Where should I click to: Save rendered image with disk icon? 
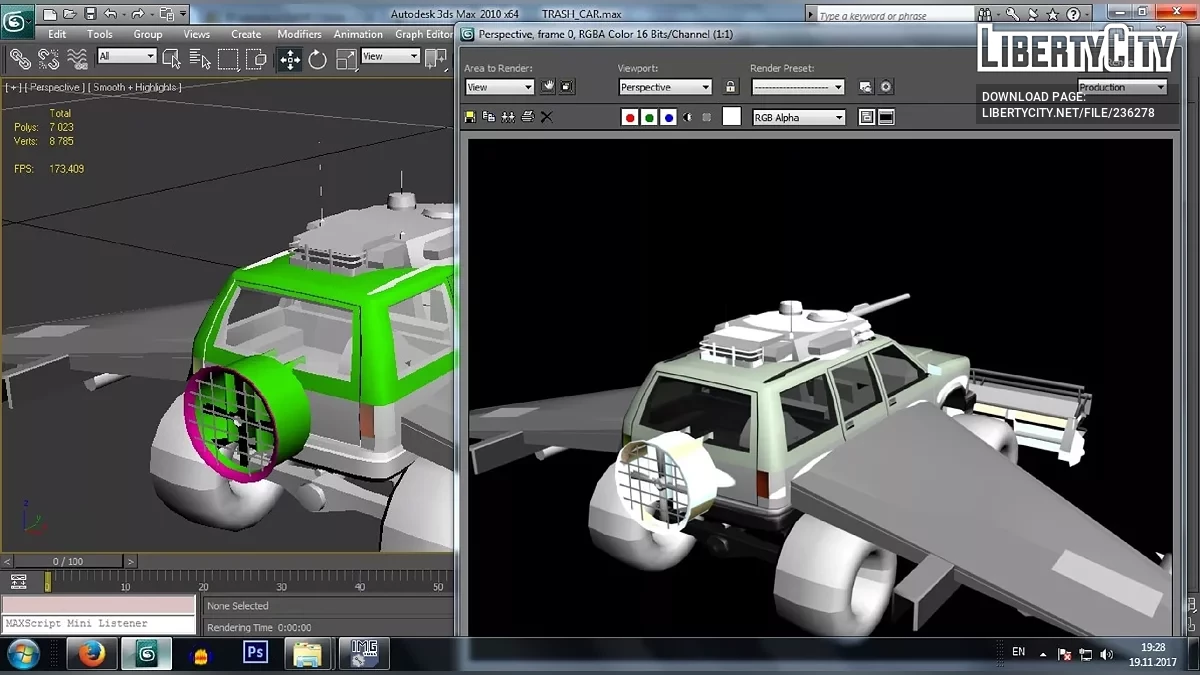pyautogui.click(x=470, y=117)
